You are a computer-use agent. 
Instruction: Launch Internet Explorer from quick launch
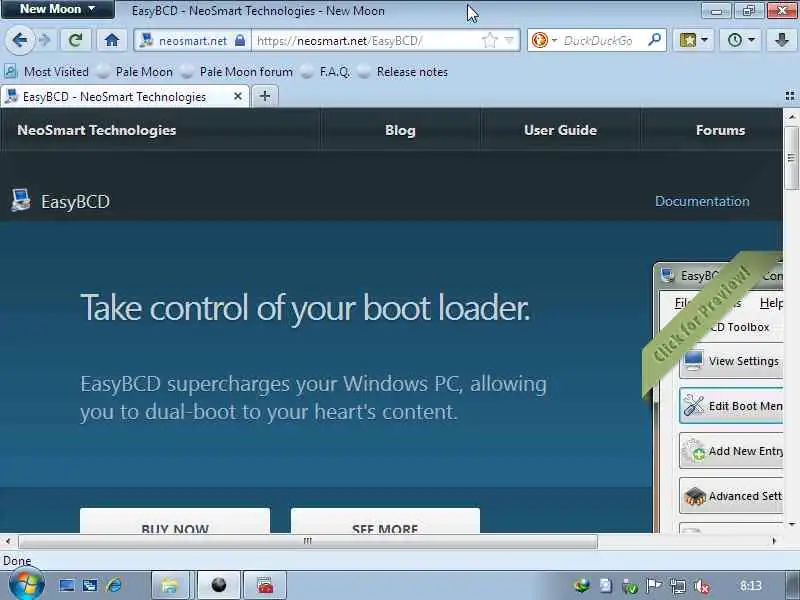click(x=114, y=585)
